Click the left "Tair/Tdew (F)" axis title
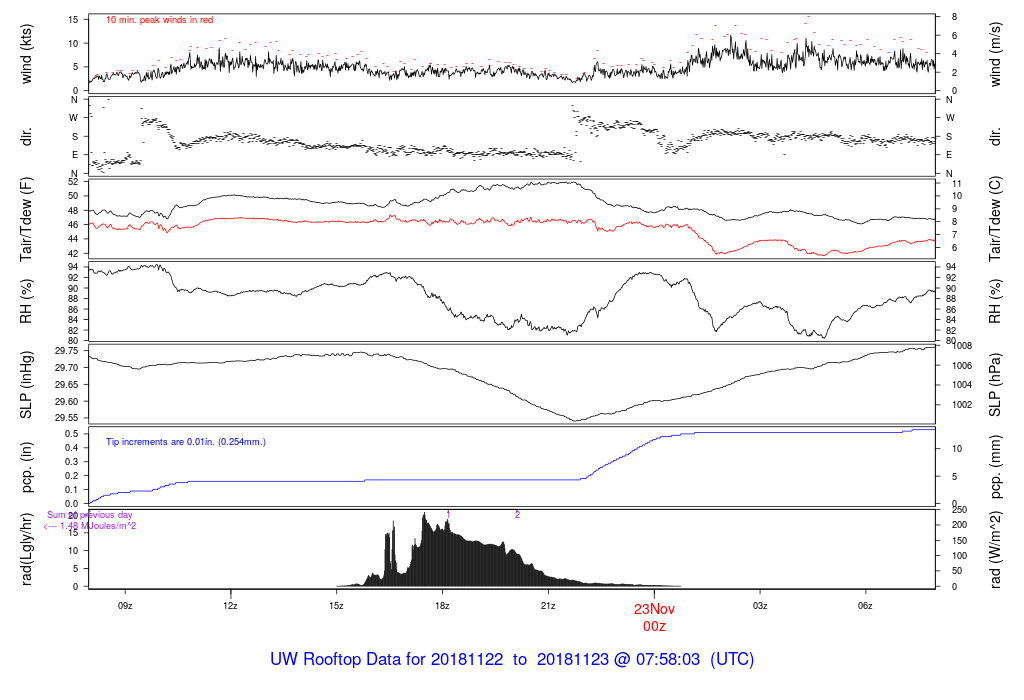1024x700 pixels. click(x=26, y=219)
